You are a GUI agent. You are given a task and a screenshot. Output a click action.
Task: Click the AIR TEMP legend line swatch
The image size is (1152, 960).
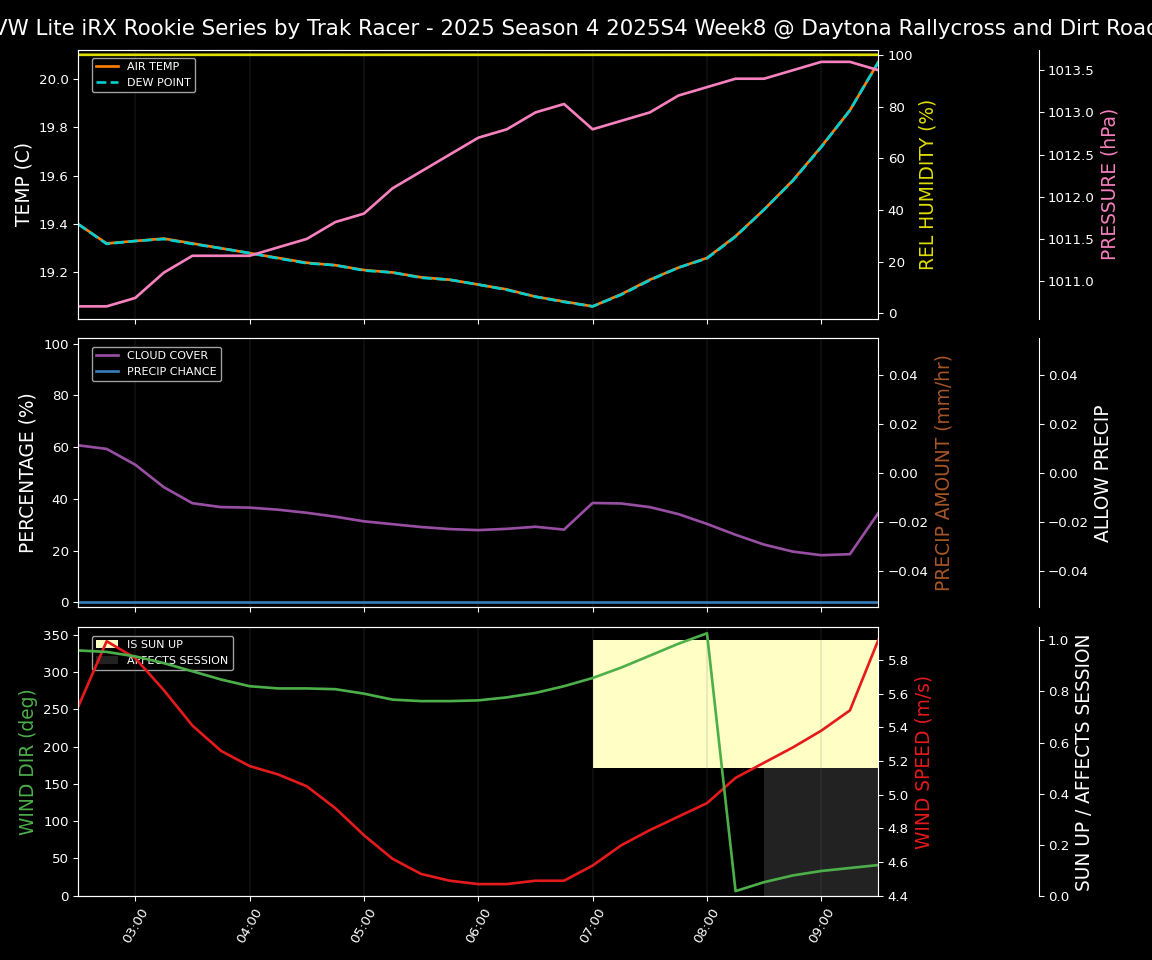[x=108, y=67]
